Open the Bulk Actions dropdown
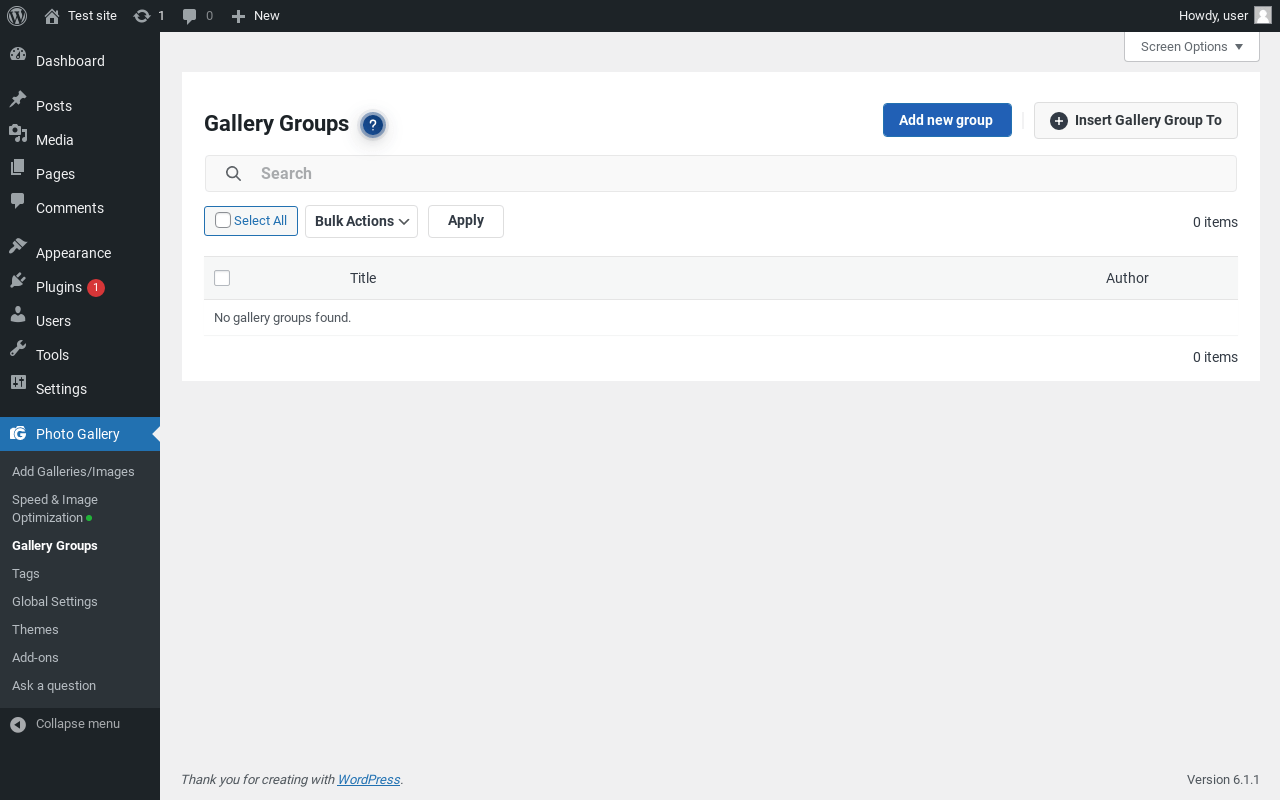1280x800 pixels. [361, 221]
